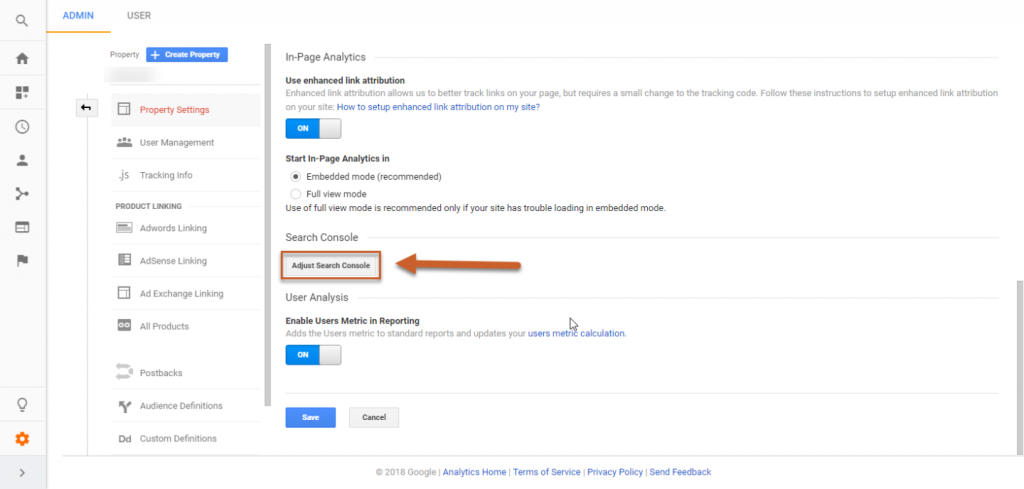Click the admin menu vertical scrollbar
This screenshot has height=489, width=1024.
click(x=267, y=225)
